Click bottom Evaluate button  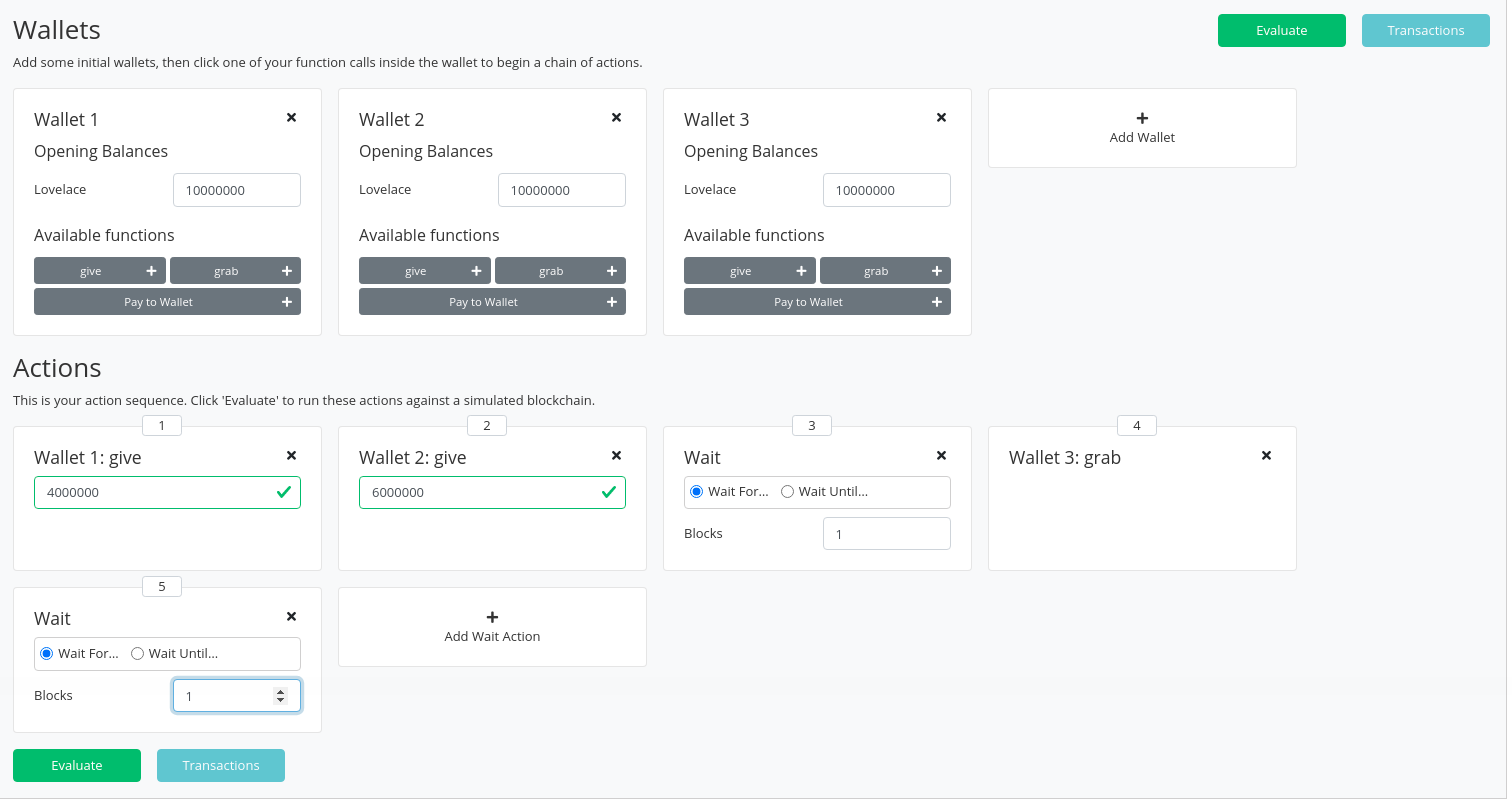pos(77,766)
